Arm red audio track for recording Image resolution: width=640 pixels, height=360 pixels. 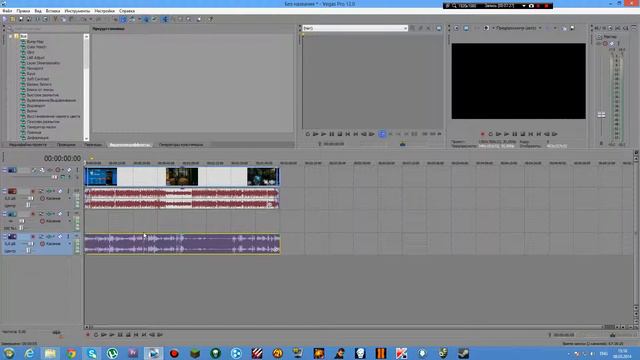(x=33, y=191)
